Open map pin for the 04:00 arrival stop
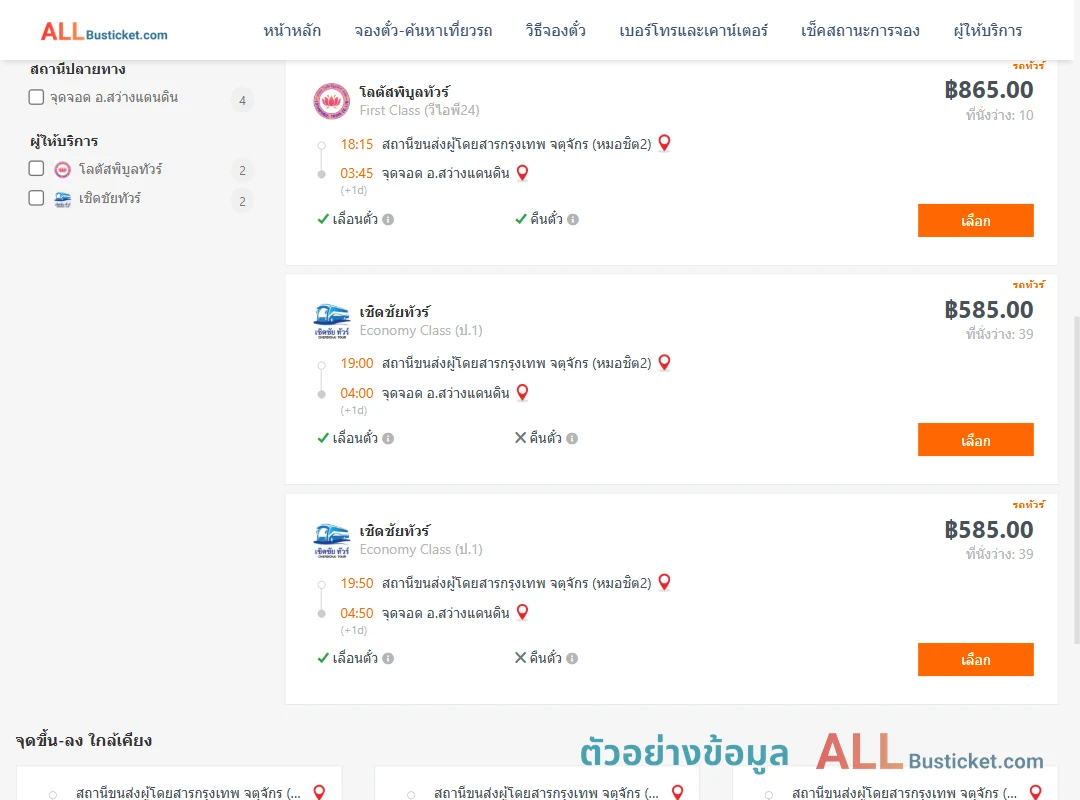Viewport: 1080px width, 800px height. pos(522,392)
